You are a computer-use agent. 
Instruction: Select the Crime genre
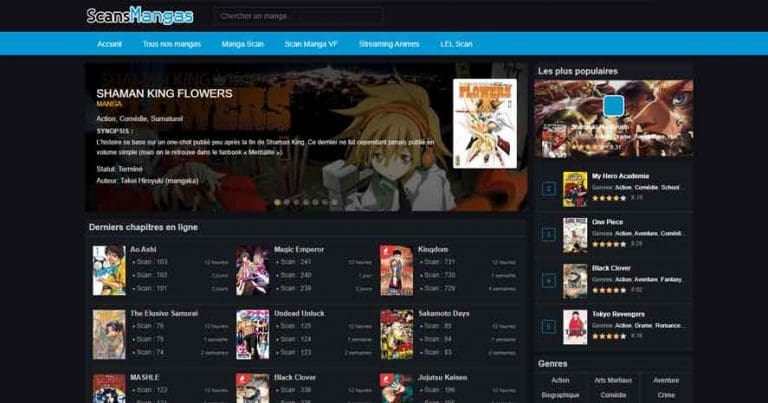coord(666,395)
